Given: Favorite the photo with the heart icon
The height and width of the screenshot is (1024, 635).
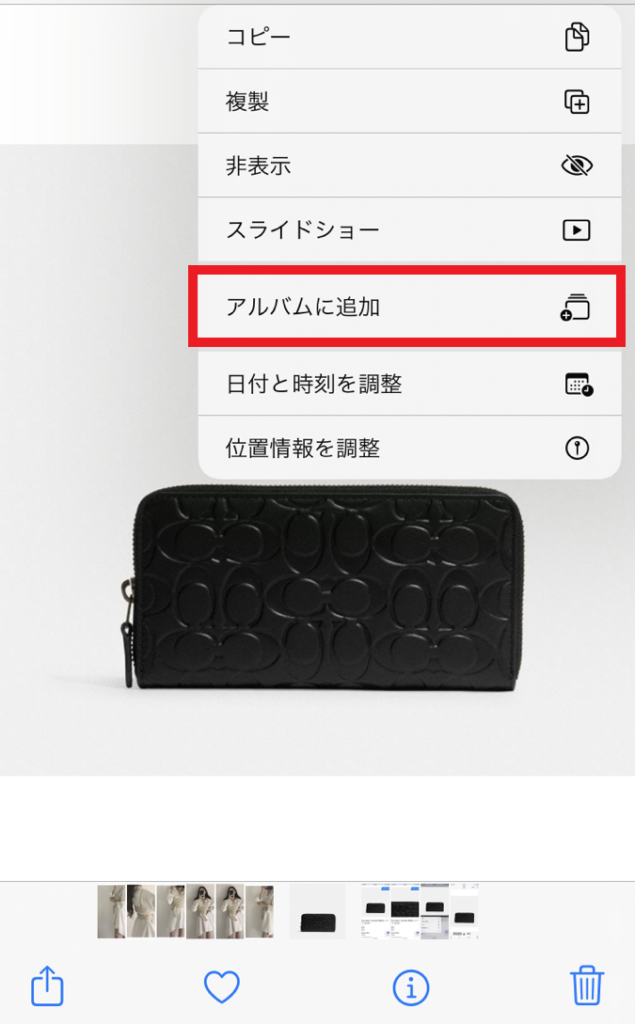Looking at the screenshot, I should click(222, 987).
